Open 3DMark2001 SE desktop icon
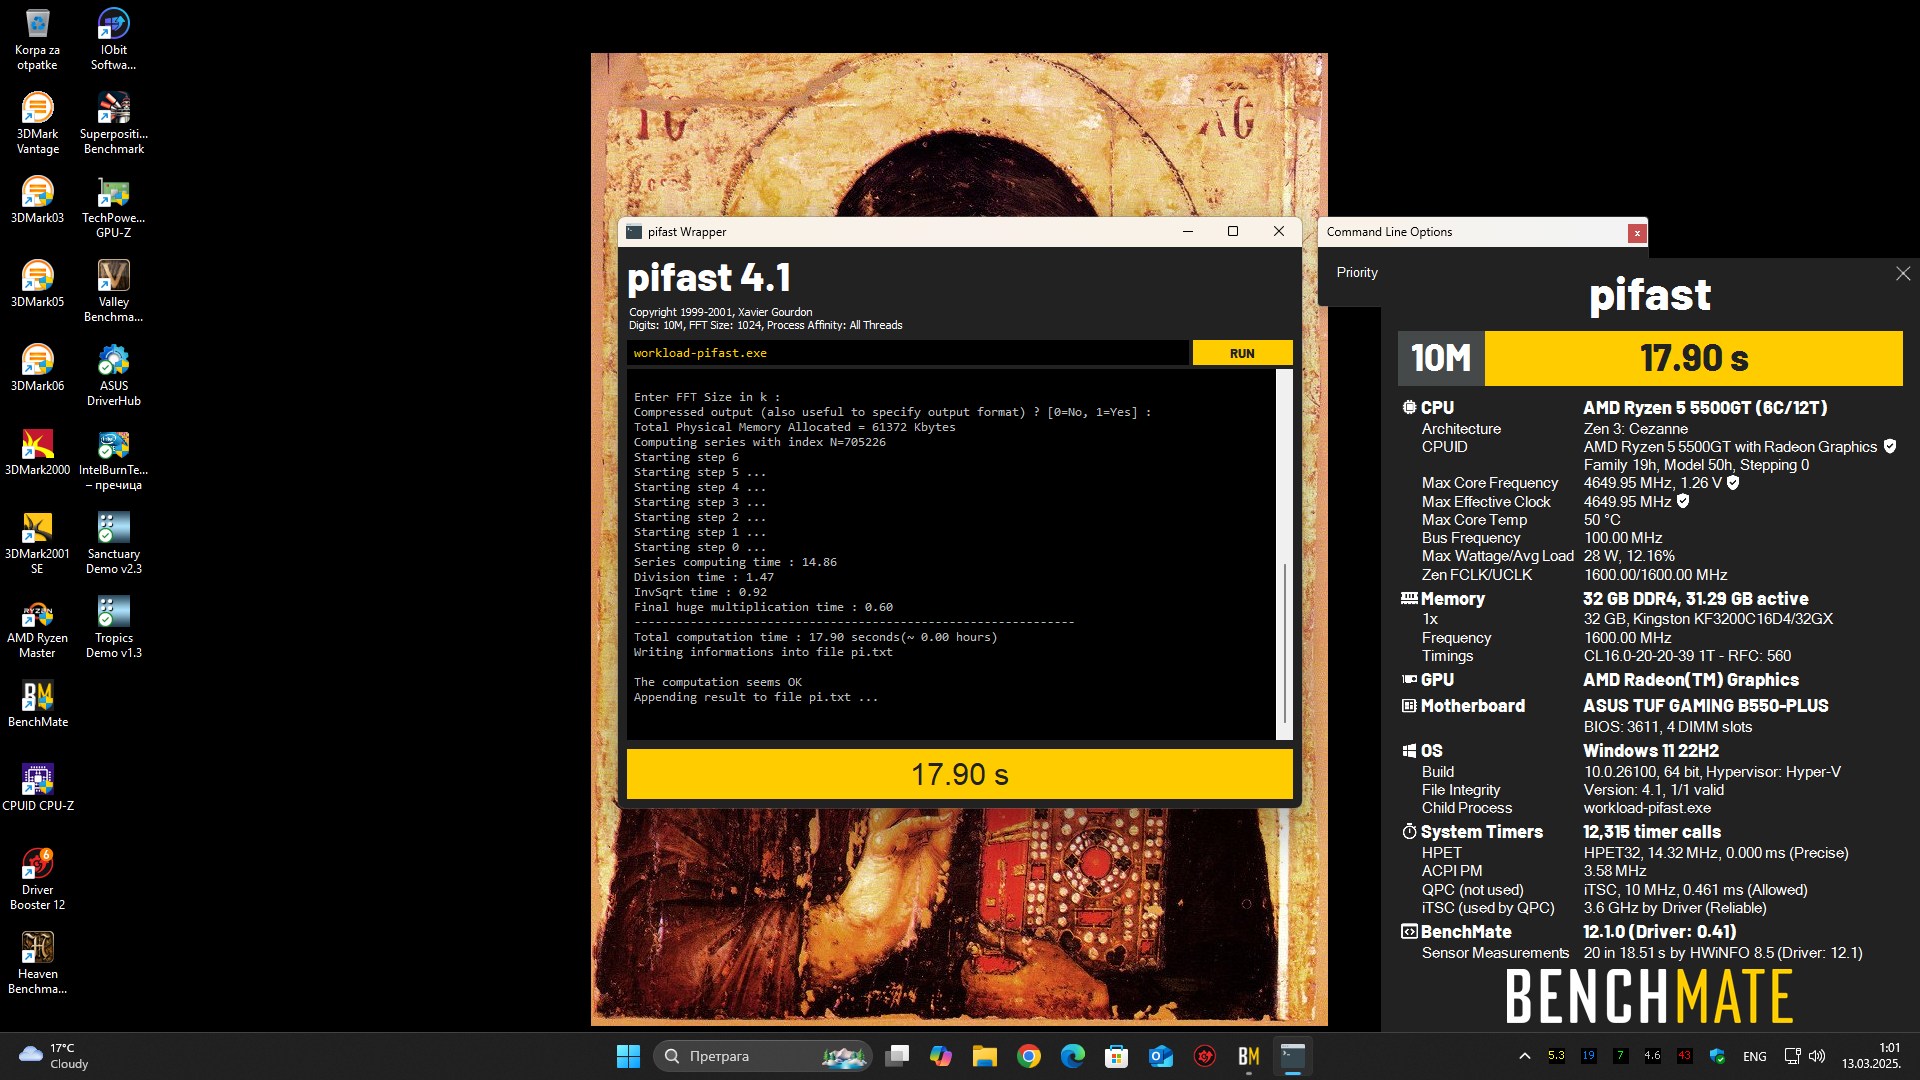The image size is (1920, 1080). 37,543
